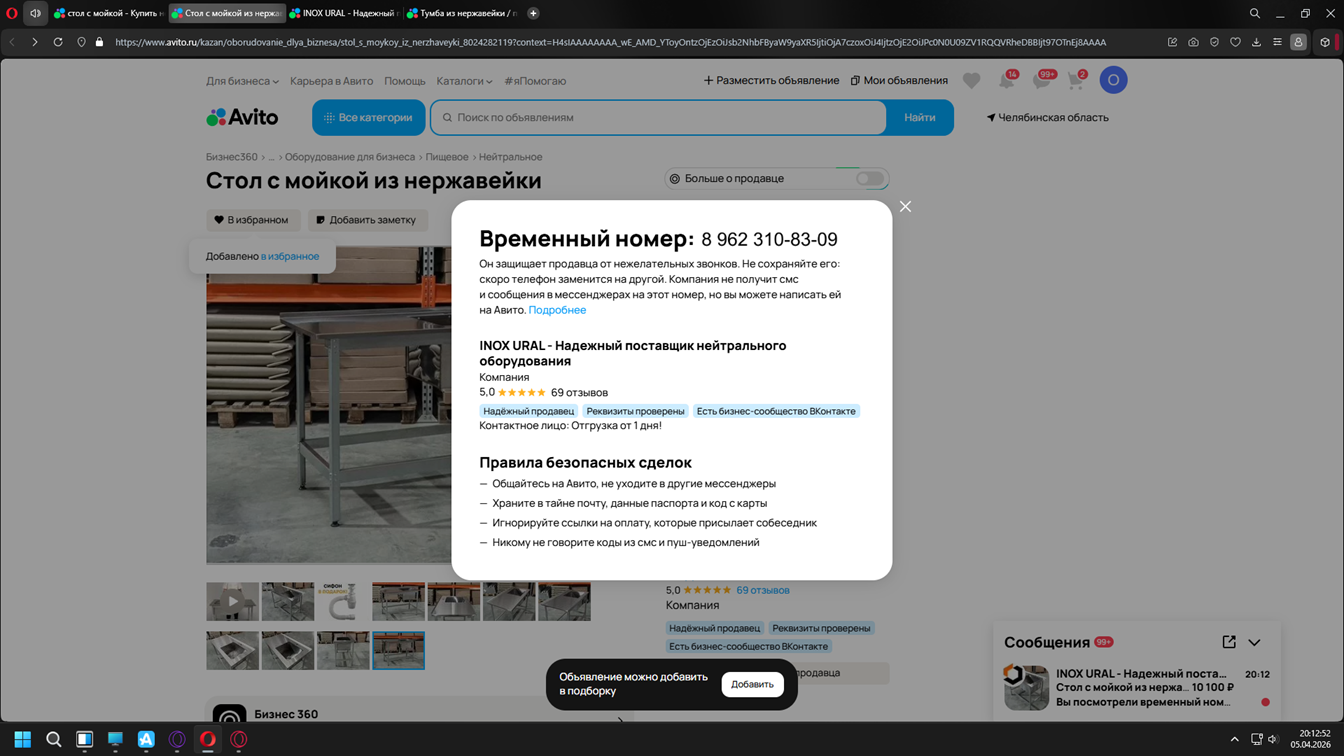Collapse the 'Сообщения' widget chevron

1255,642
